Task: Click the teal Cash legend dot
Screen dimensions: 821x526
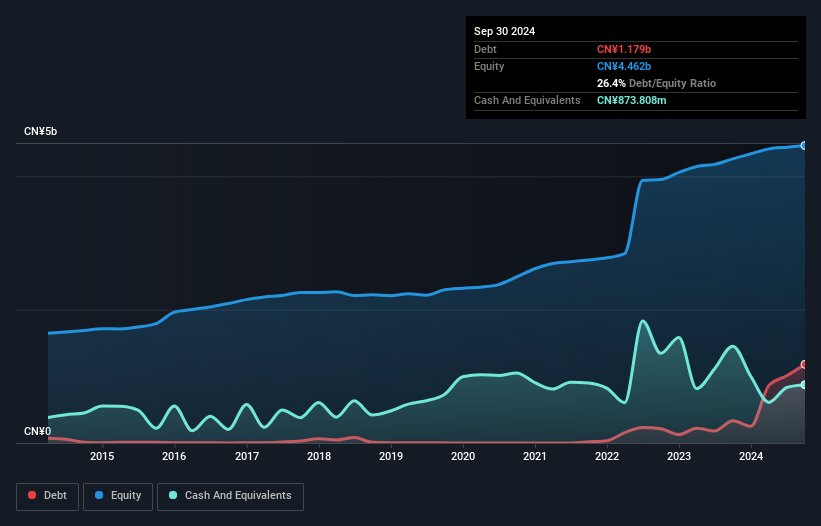Action: click(x=173, y=495)
